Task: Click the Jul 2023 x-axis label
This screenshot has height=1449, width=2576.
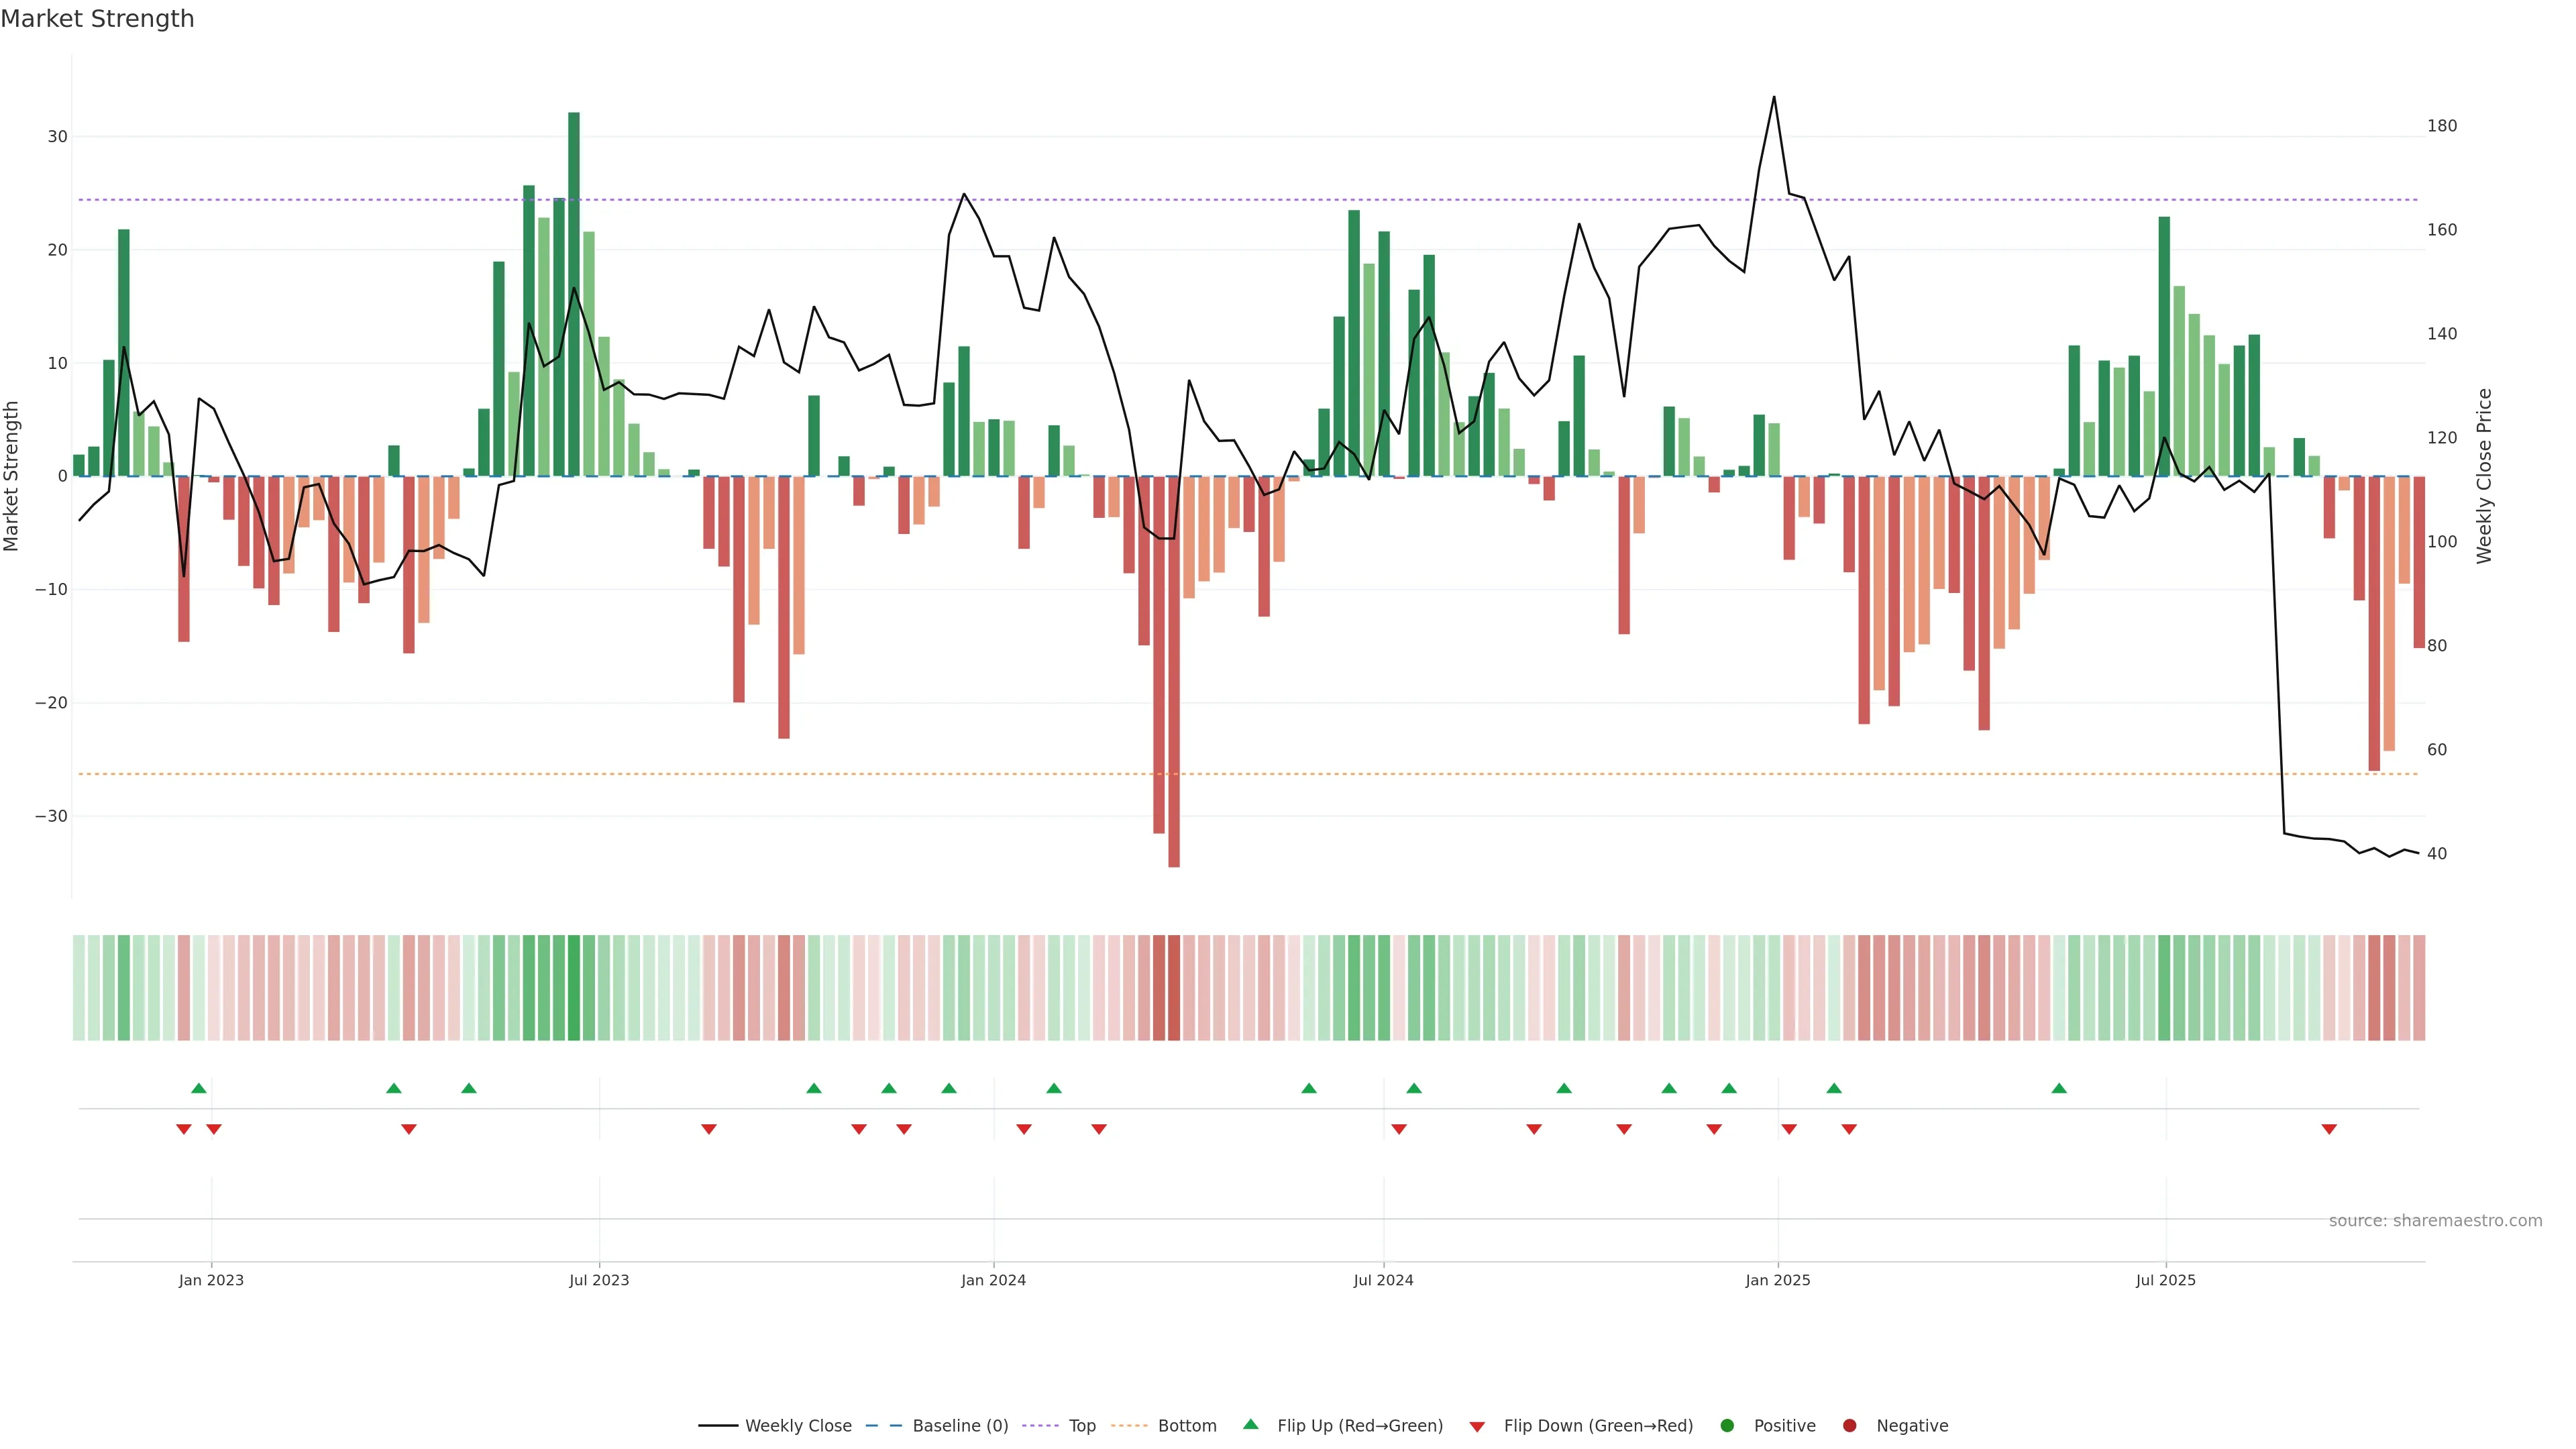Action: click(x=599, y=1280)
